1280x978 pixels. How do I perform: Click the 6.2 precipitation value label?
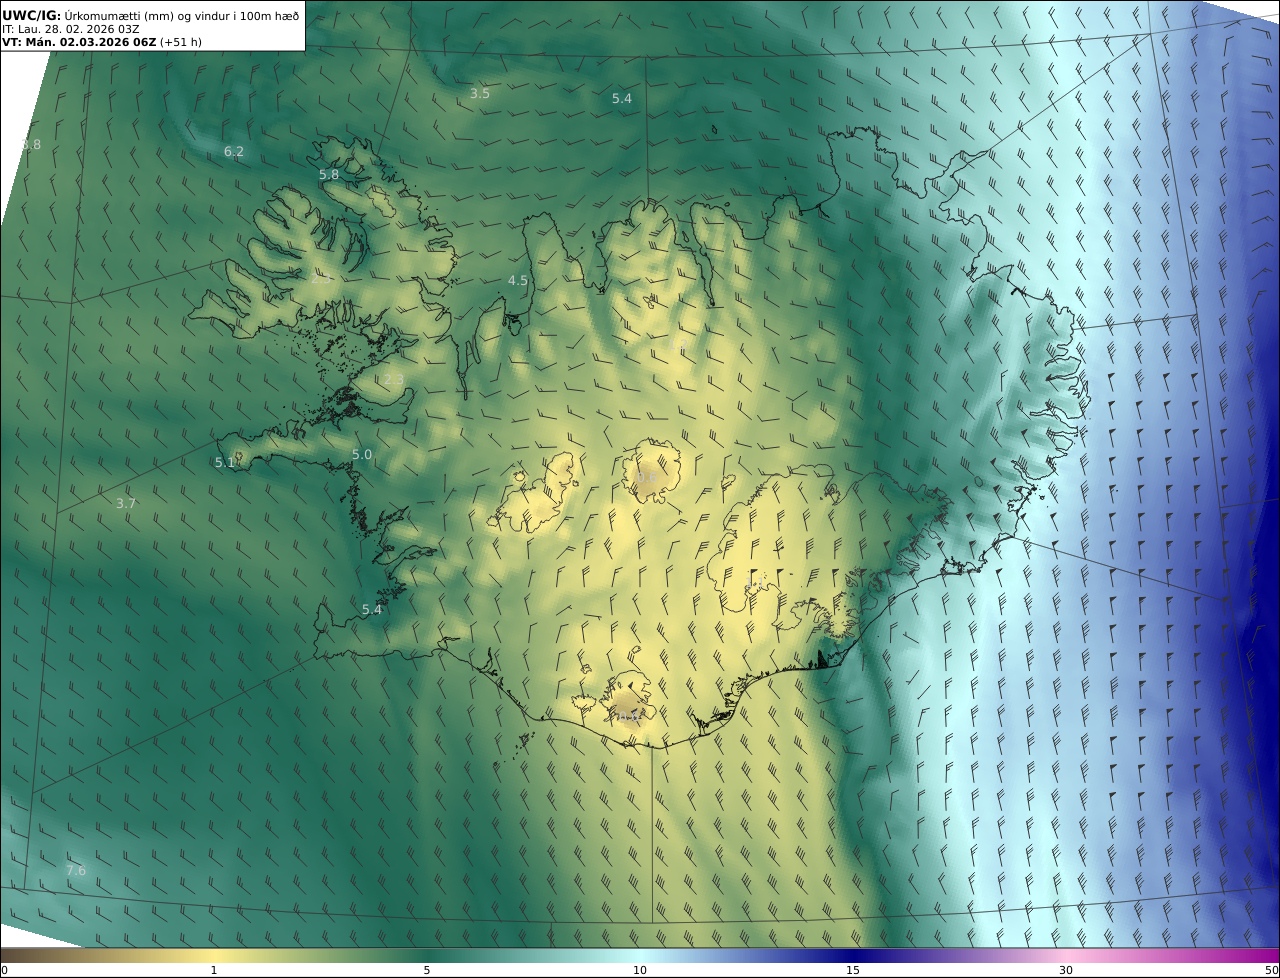click(233, 152)
